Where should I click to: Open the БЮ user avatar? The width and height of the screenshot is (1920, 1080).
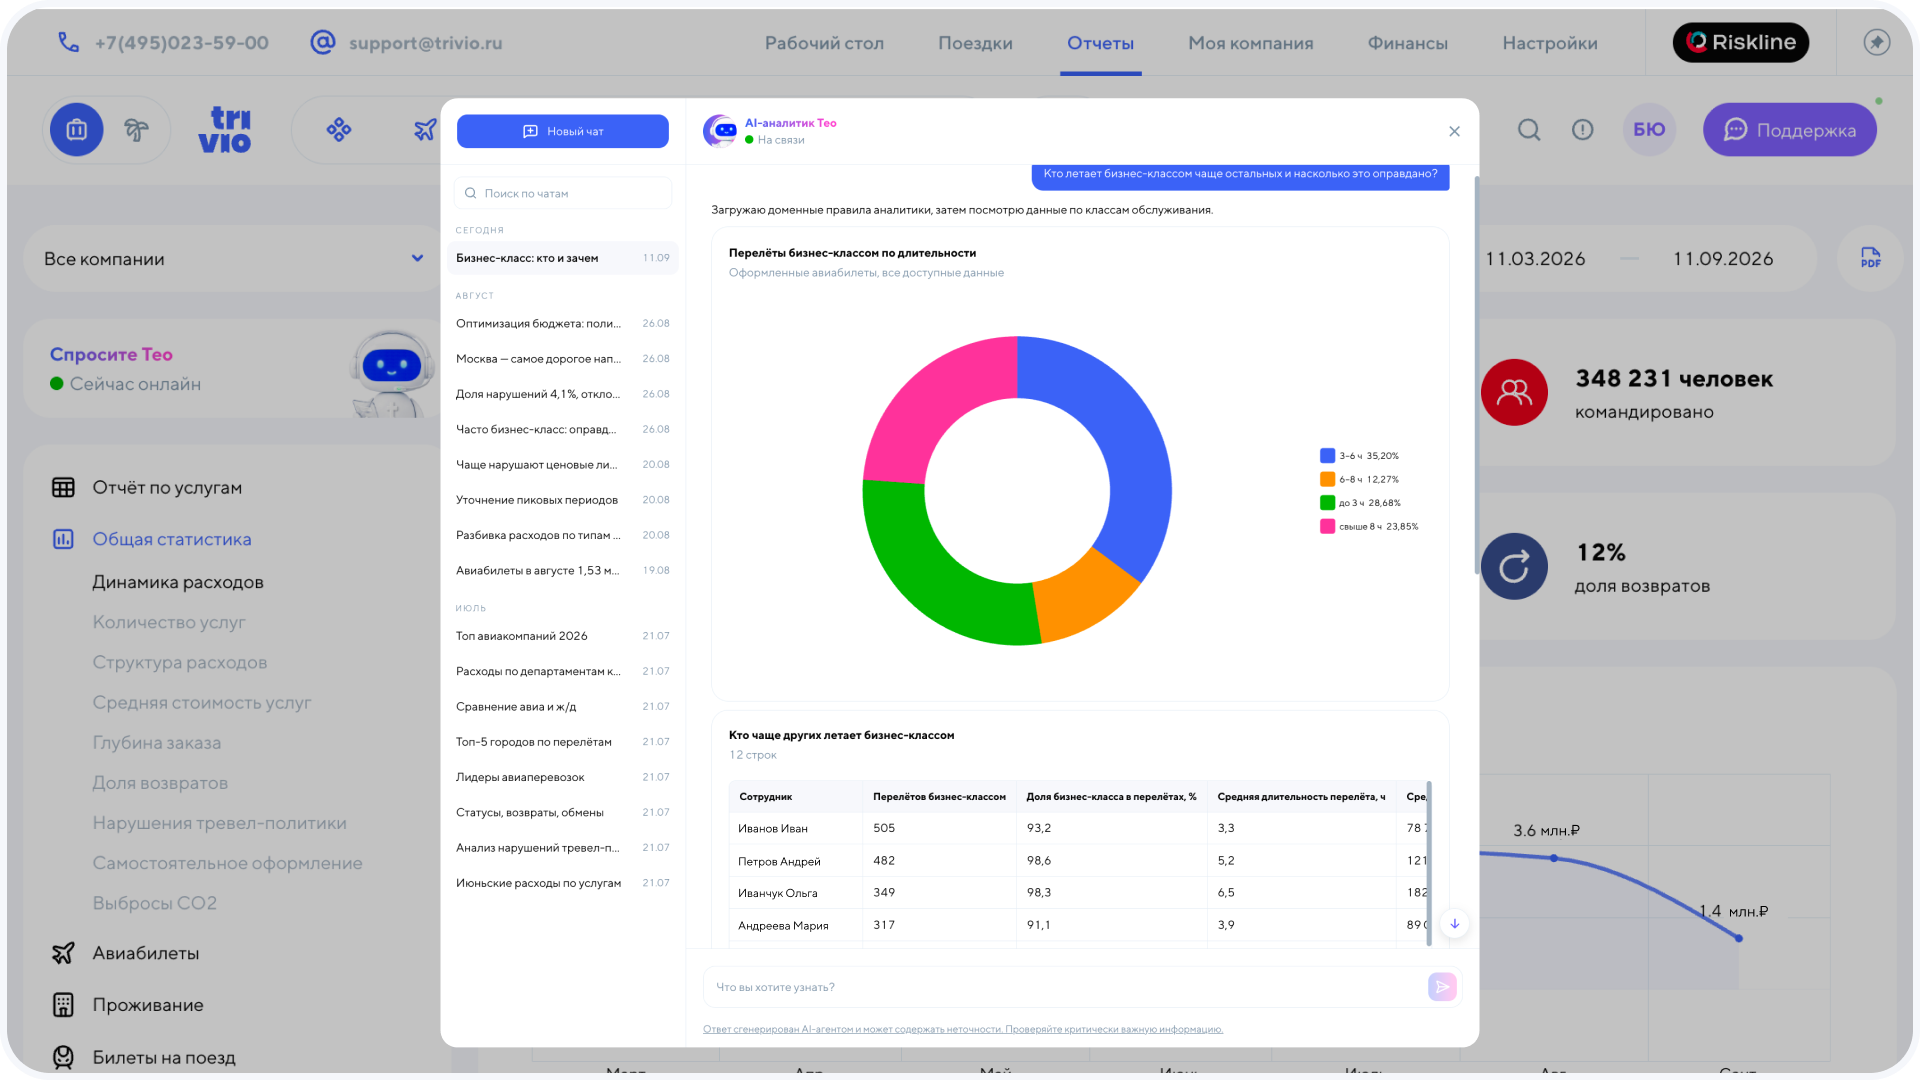pos(1649,129)
